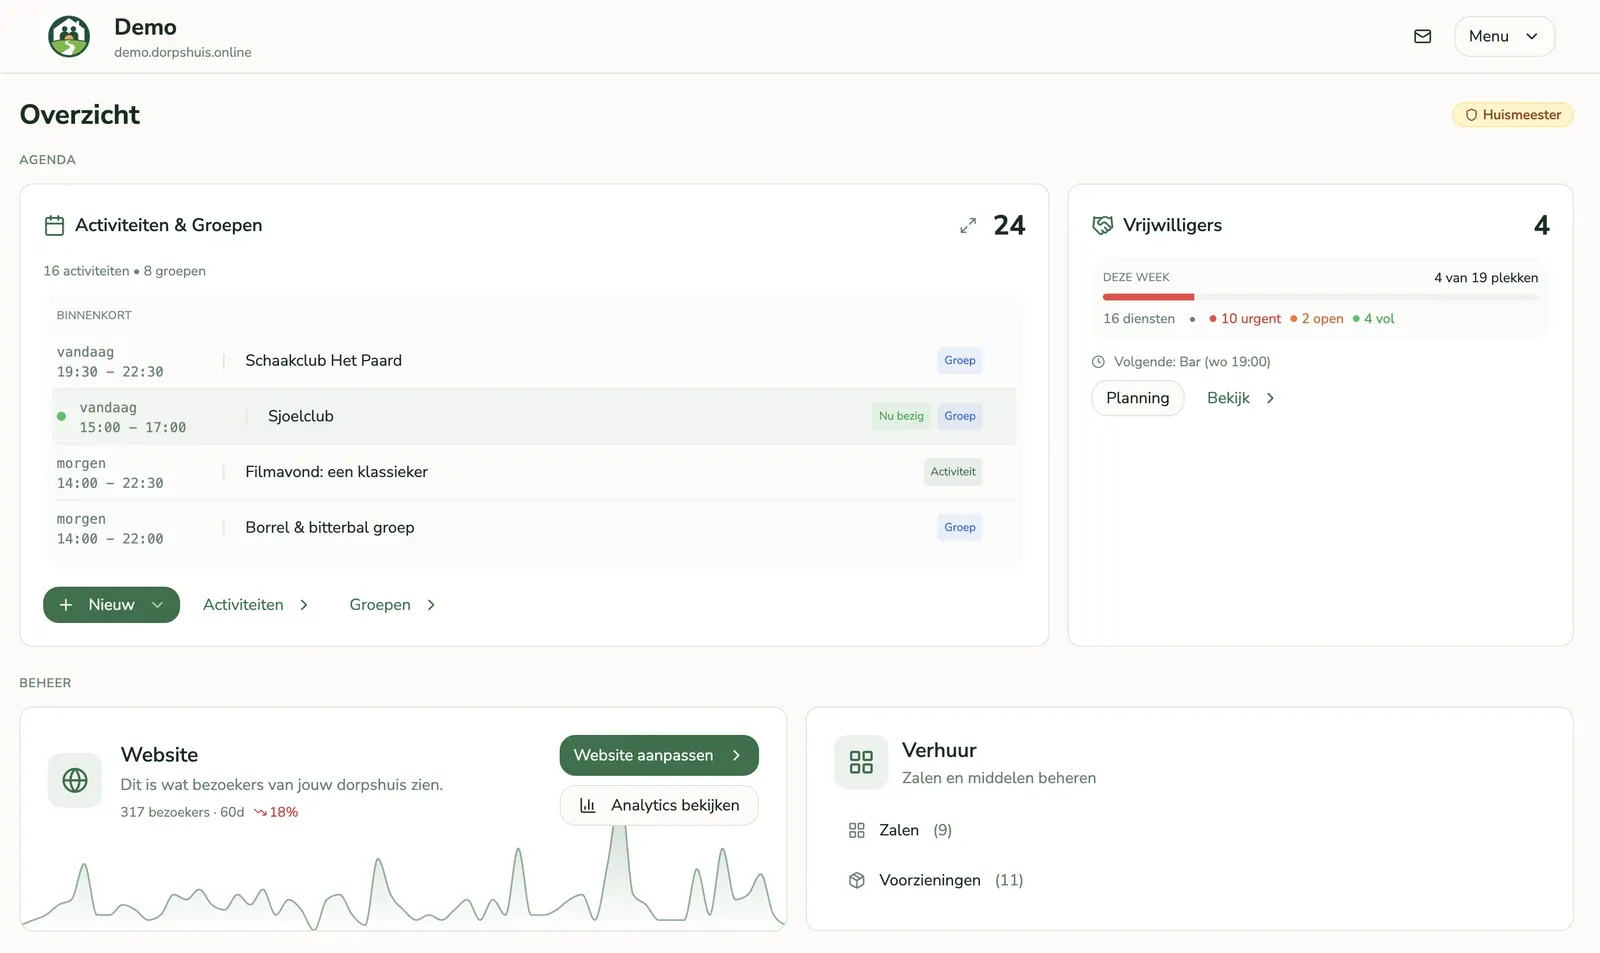Viewport: 1600px width, 953px height.
Task: Click the visitors sparkline chart
Action: [403, 878]
